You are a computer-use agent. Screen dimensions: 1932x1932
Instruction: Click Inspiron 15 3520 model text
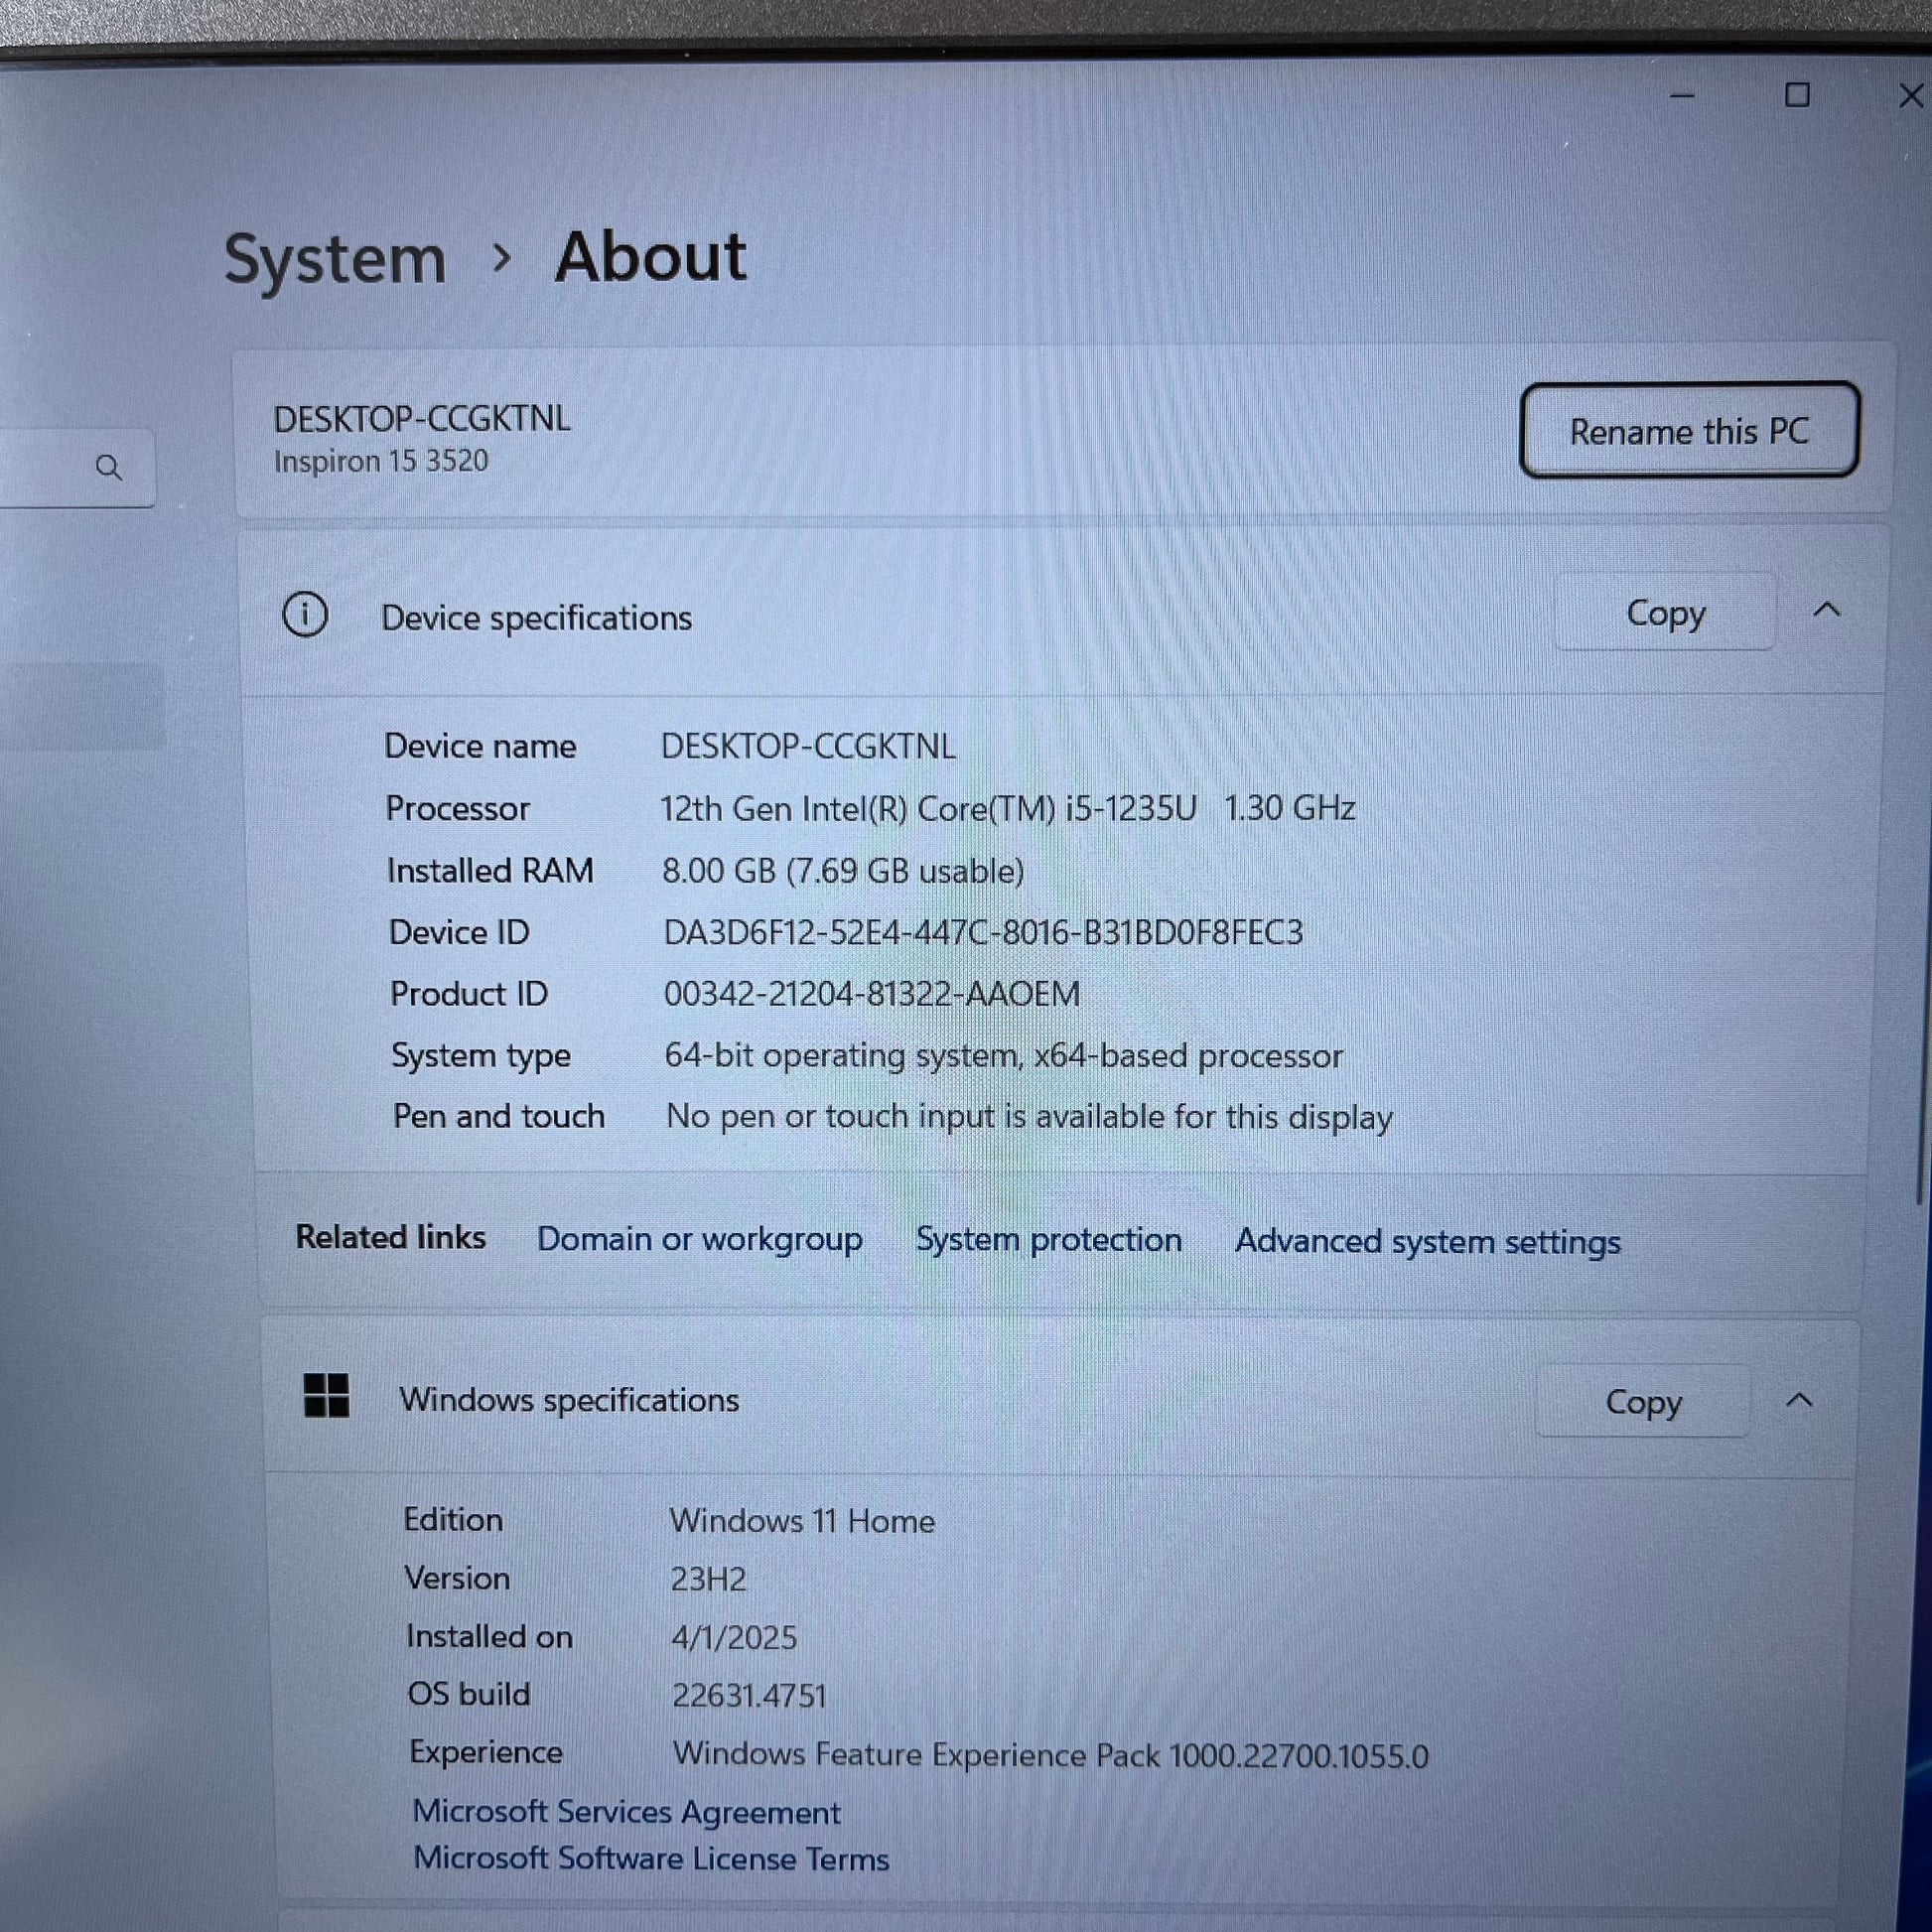(381, 461)
